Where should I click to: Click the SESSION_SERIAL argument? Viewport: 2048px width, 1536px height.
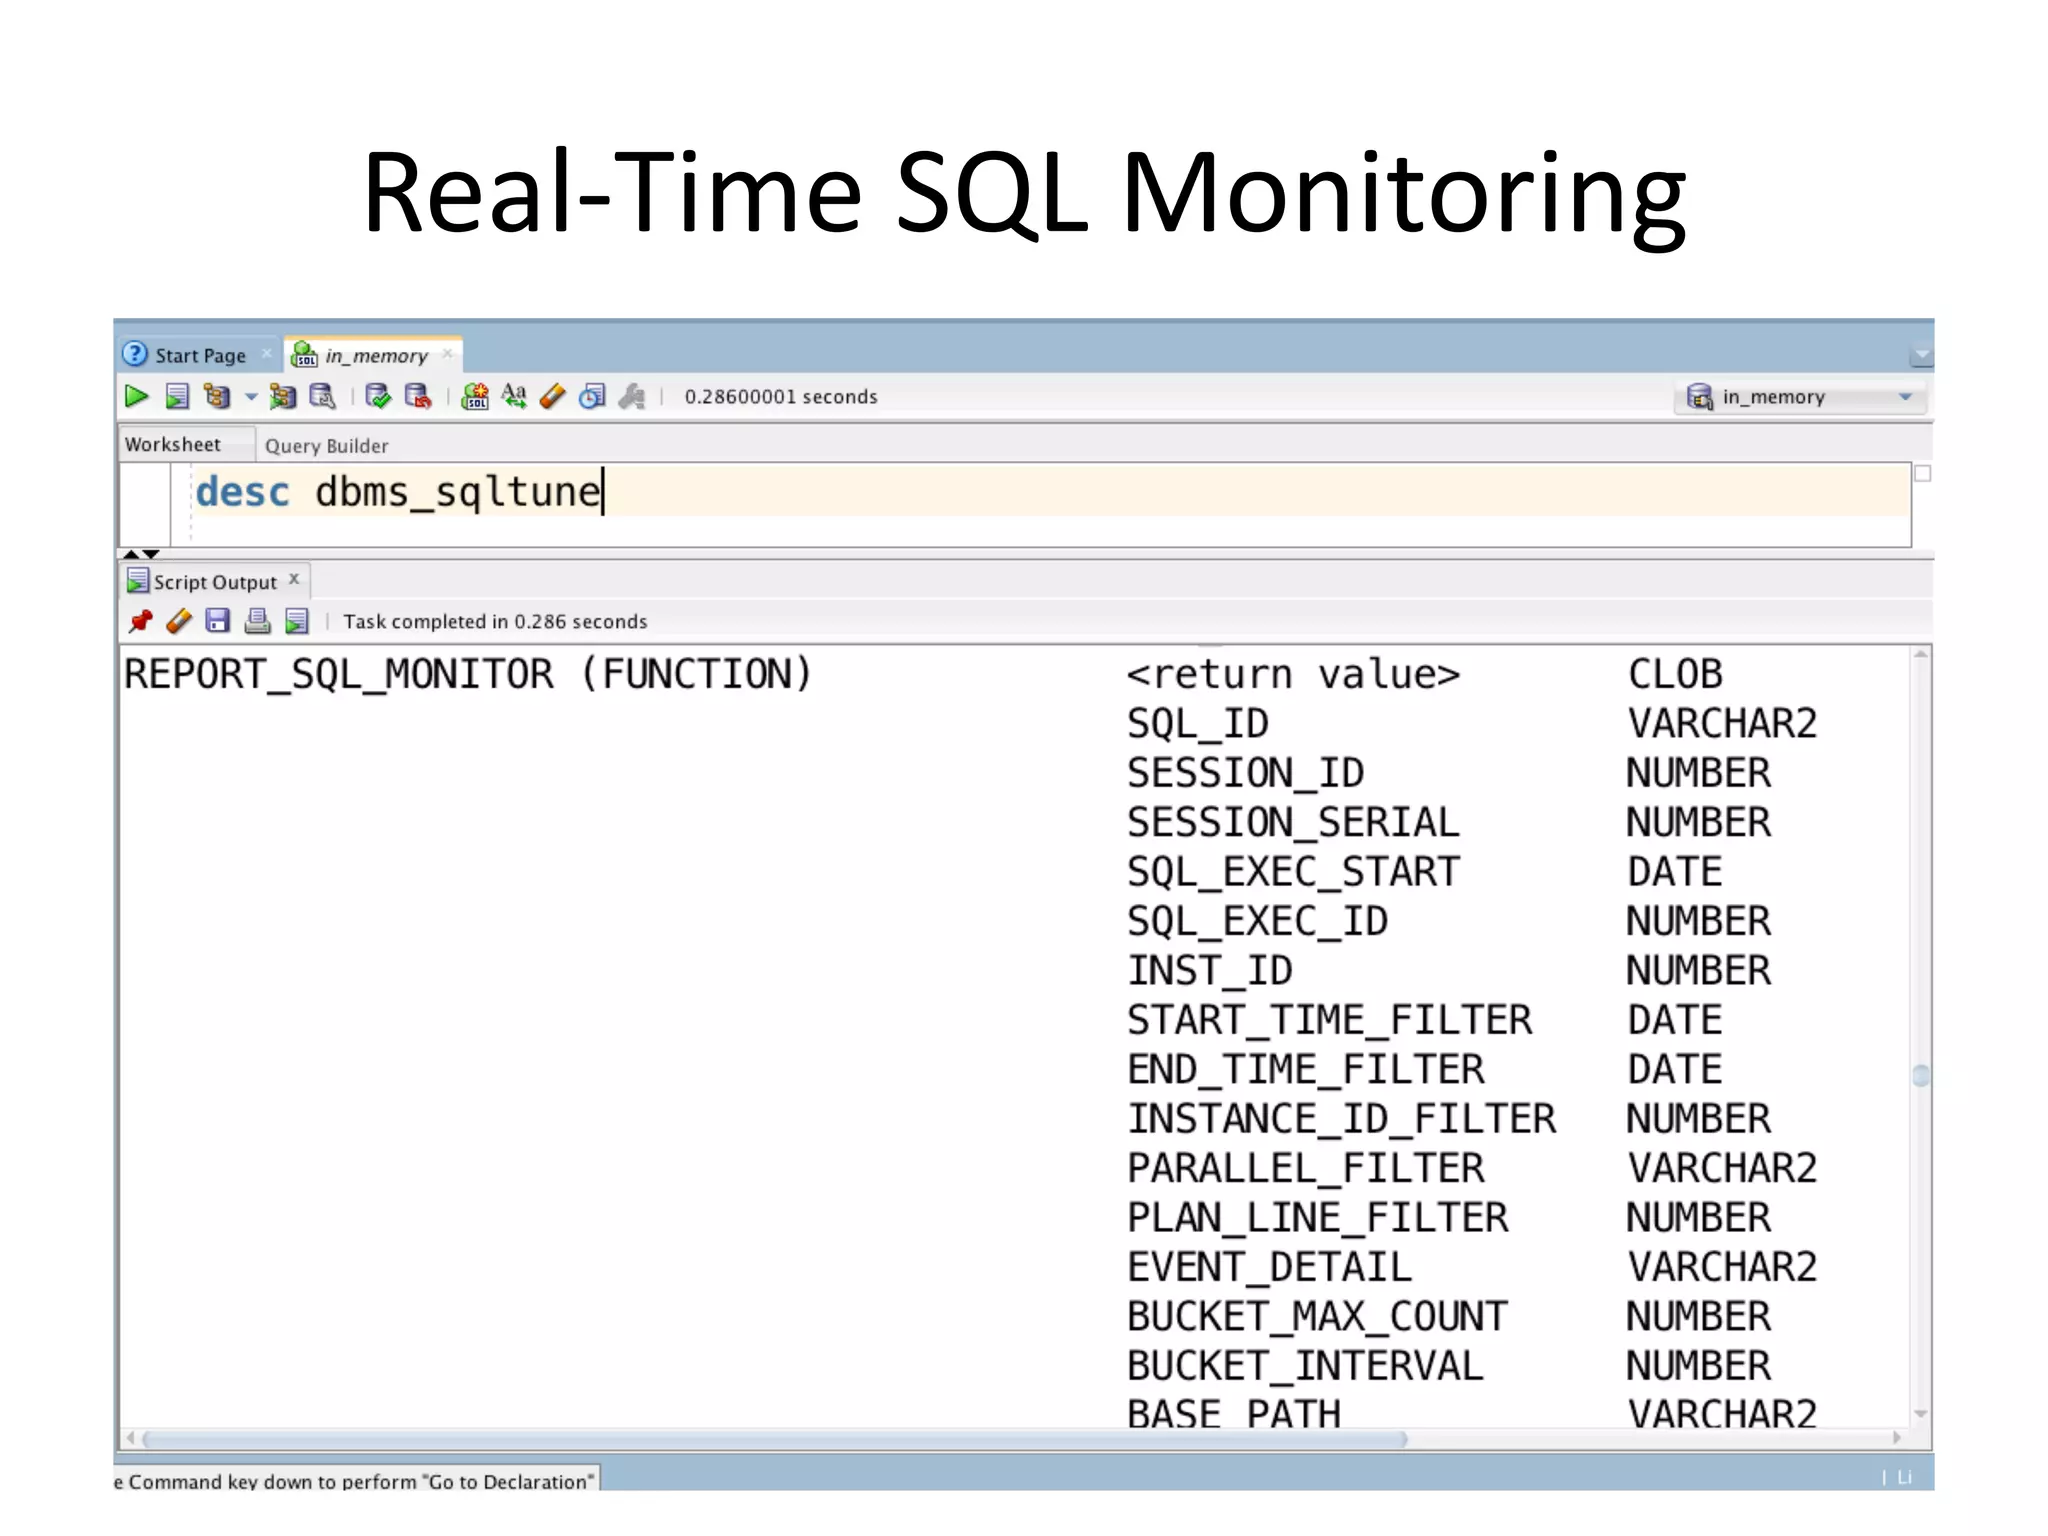1293,823
